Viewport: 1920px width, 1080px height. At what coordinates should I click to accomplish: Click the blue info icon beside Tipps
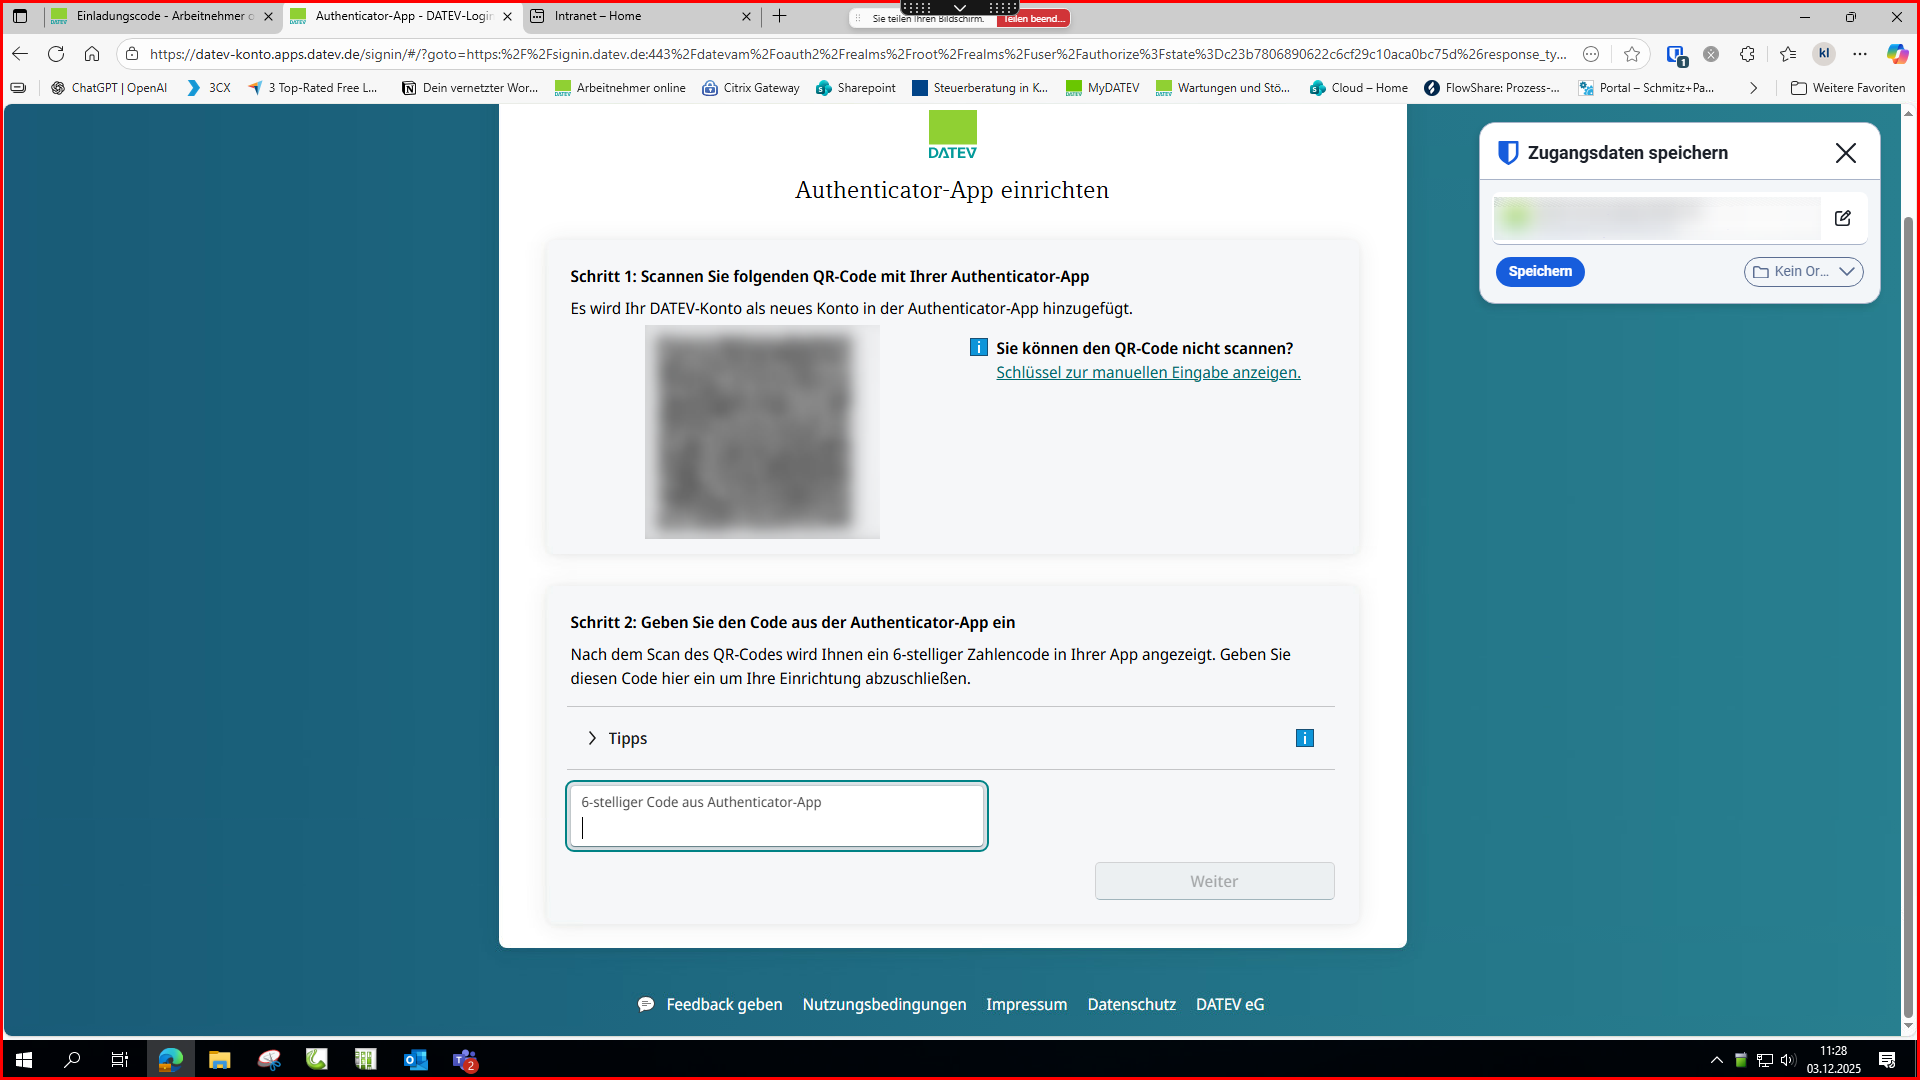coord(1304,738)
